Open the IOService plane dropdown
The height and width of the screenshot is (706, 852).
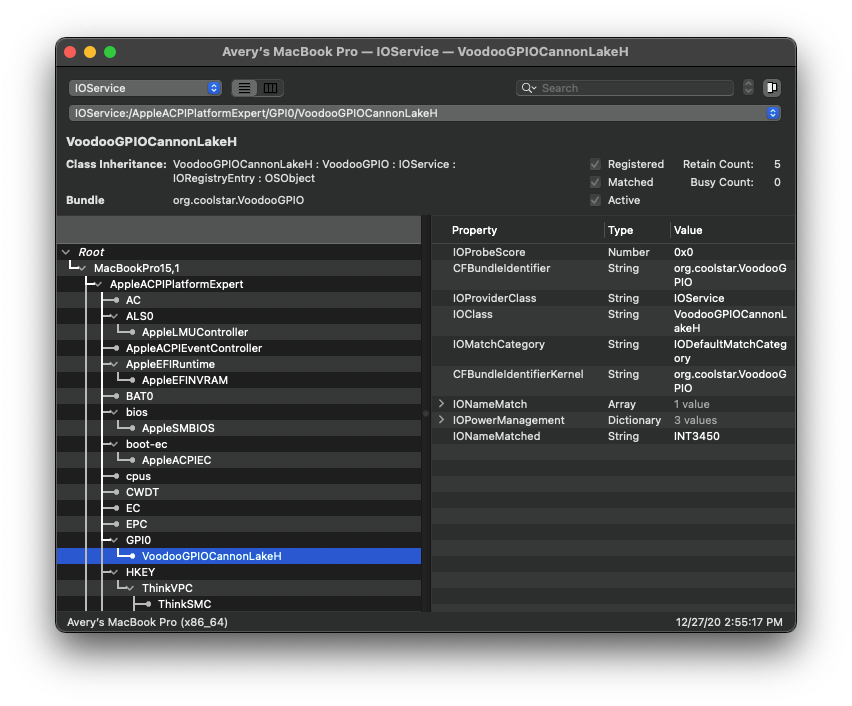[x=145, y=88]
